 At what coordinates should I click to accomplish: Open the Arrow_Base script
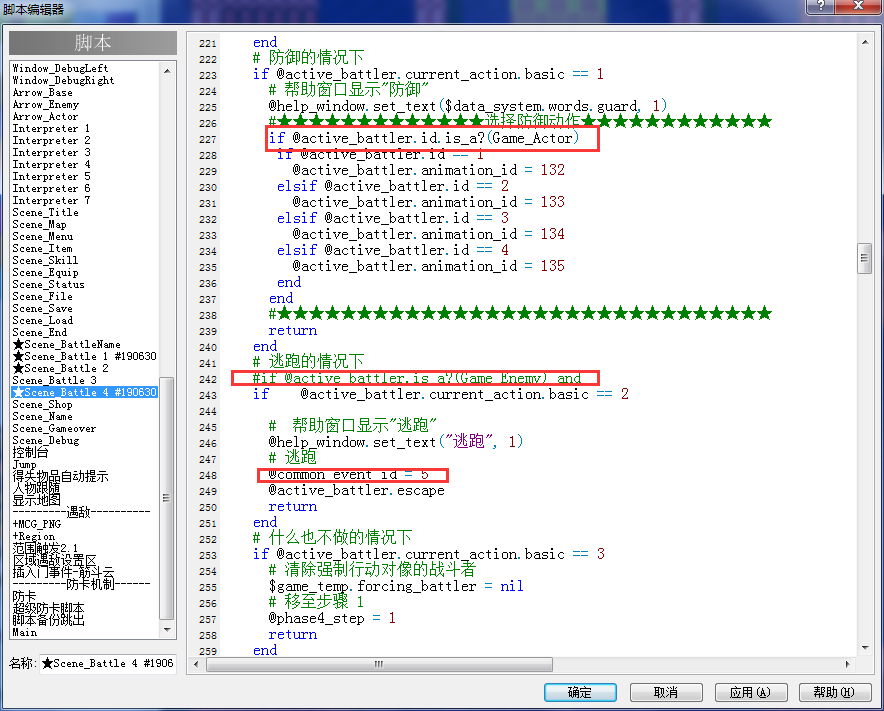(x=42, y=92)
